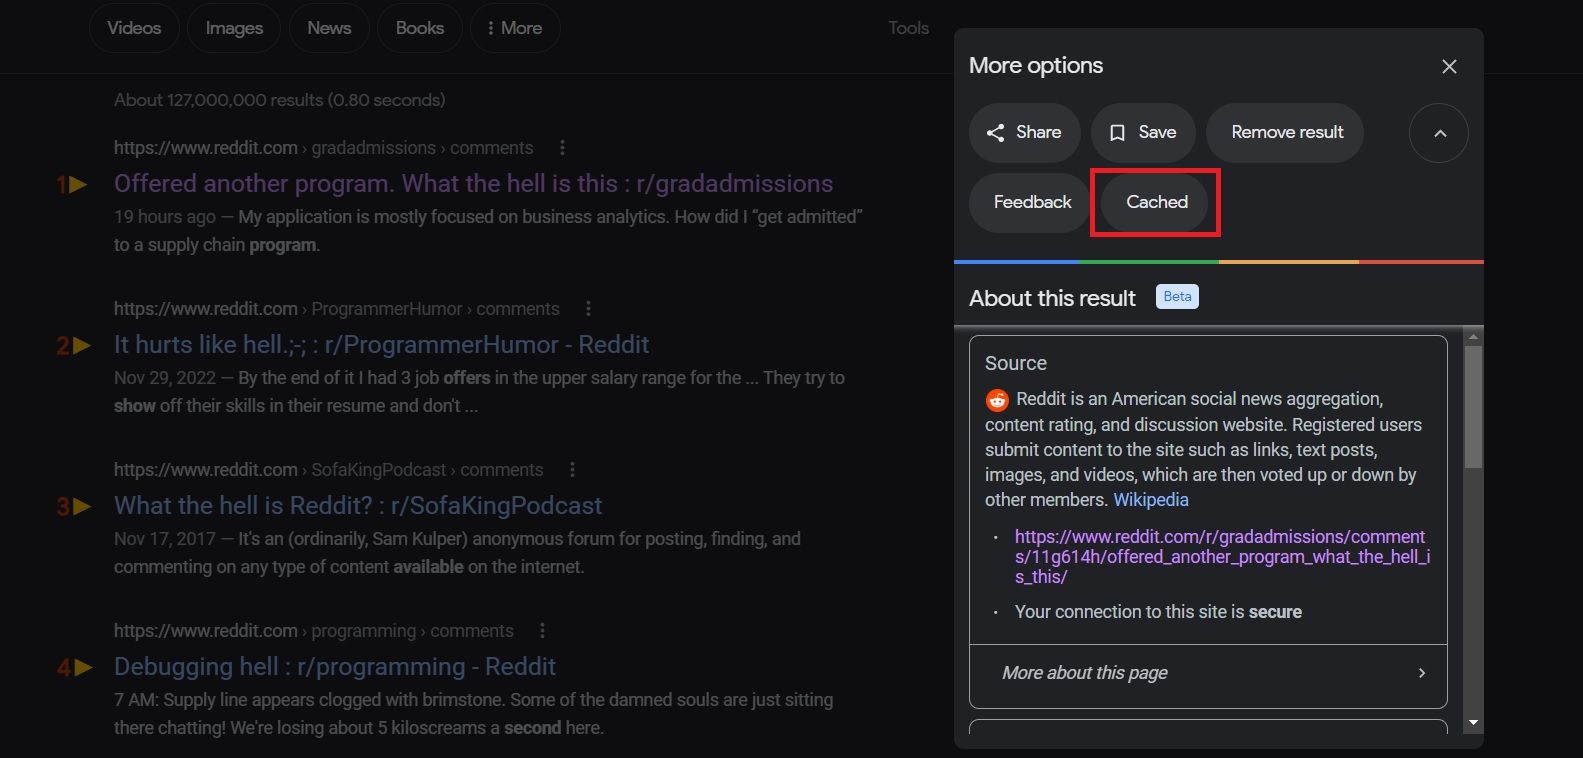The width and height of the screenshot is (1583, 758).
Task: Save this search result
Action: pos(1143,133)
